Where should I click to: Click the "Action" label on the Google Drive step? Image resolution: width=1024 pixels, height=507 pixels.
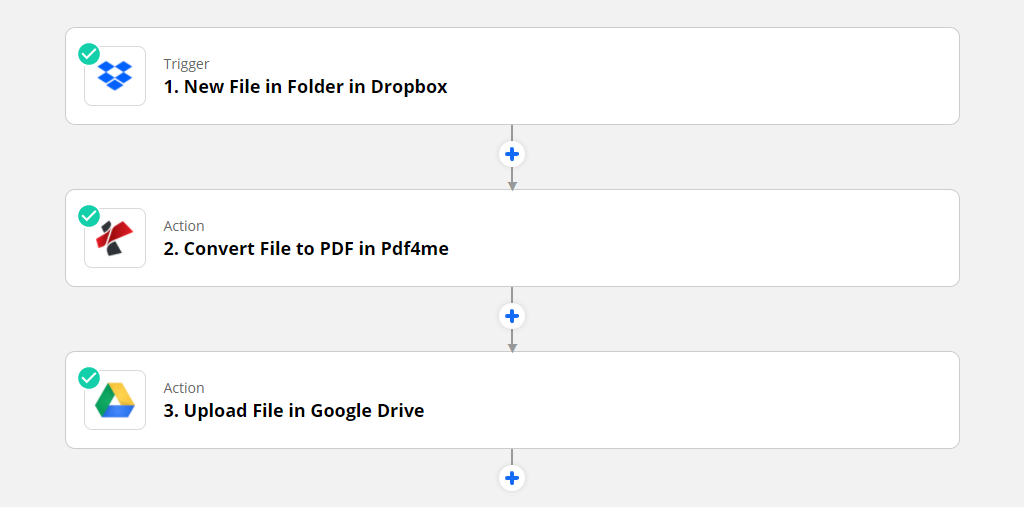(x=184, y=388)
